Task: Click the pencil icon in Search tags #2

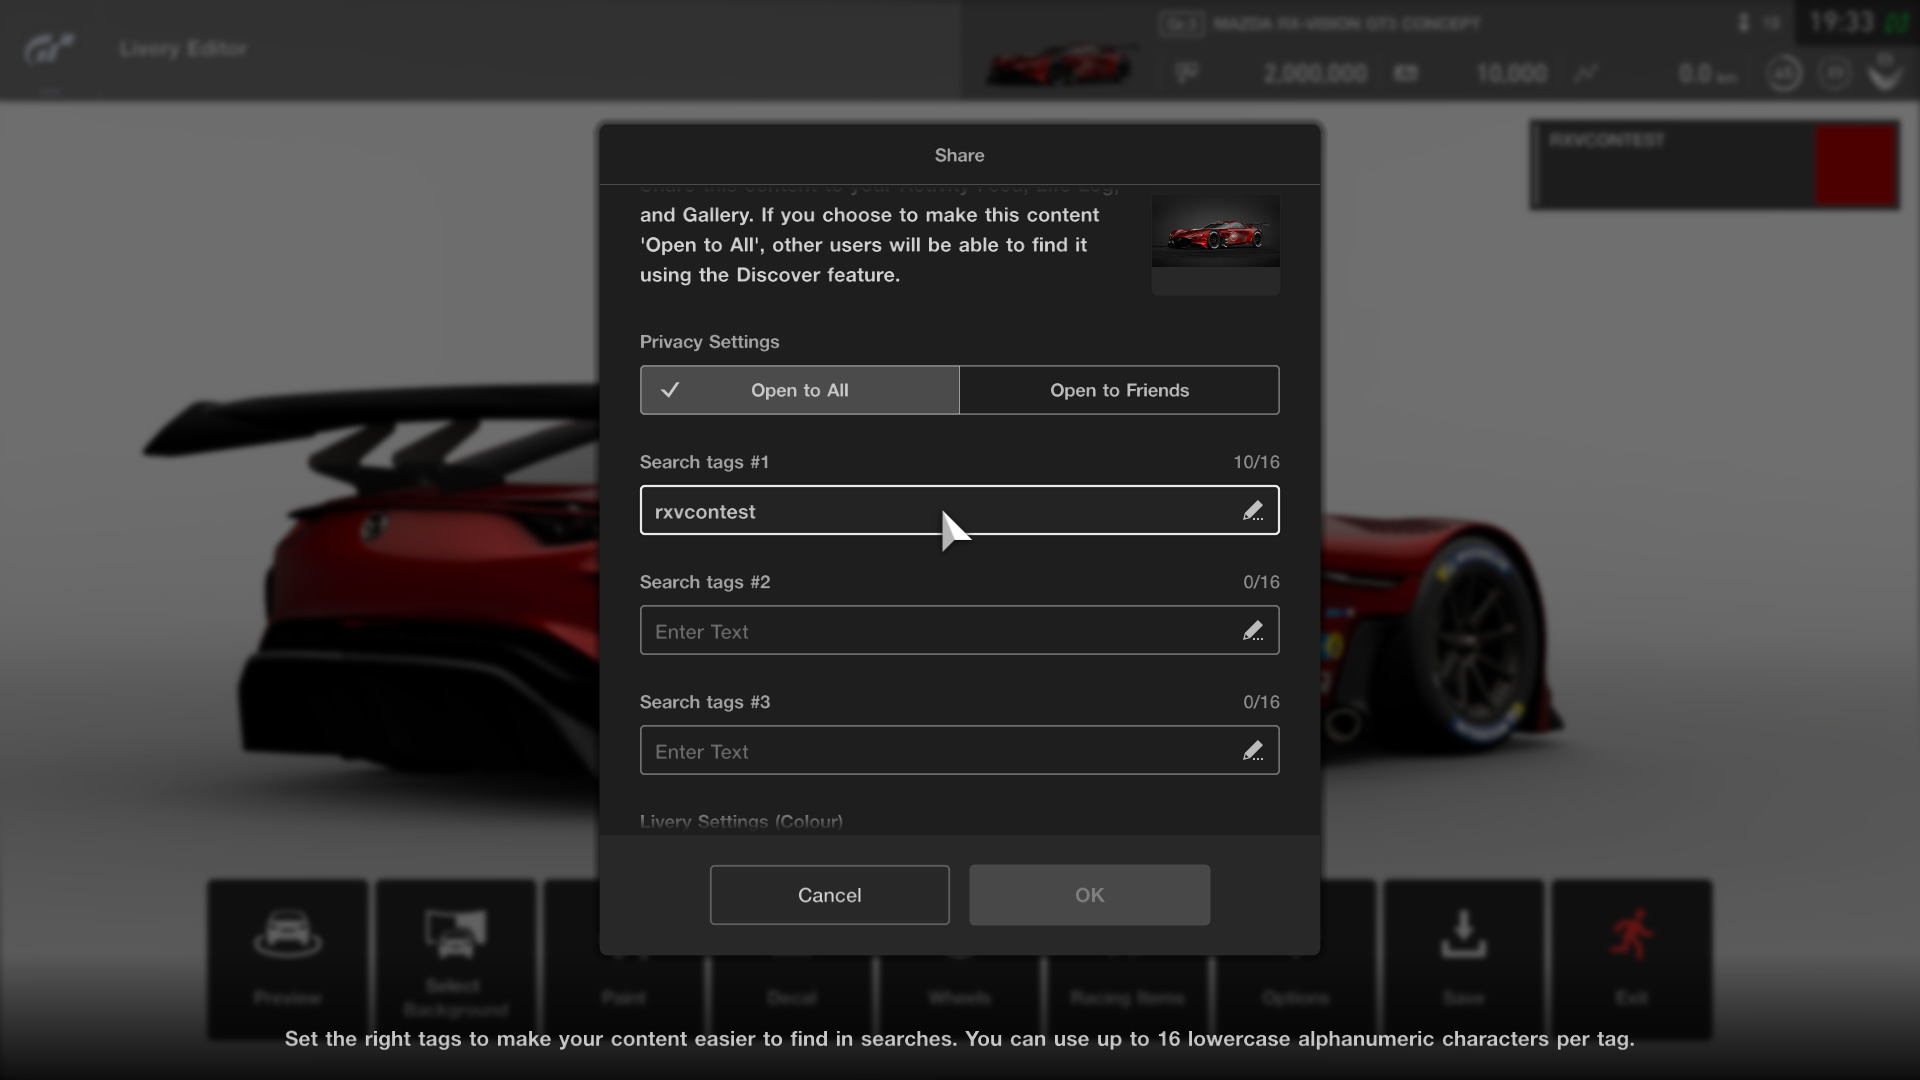Action: pyautogui.click(x=1252, y=631)
